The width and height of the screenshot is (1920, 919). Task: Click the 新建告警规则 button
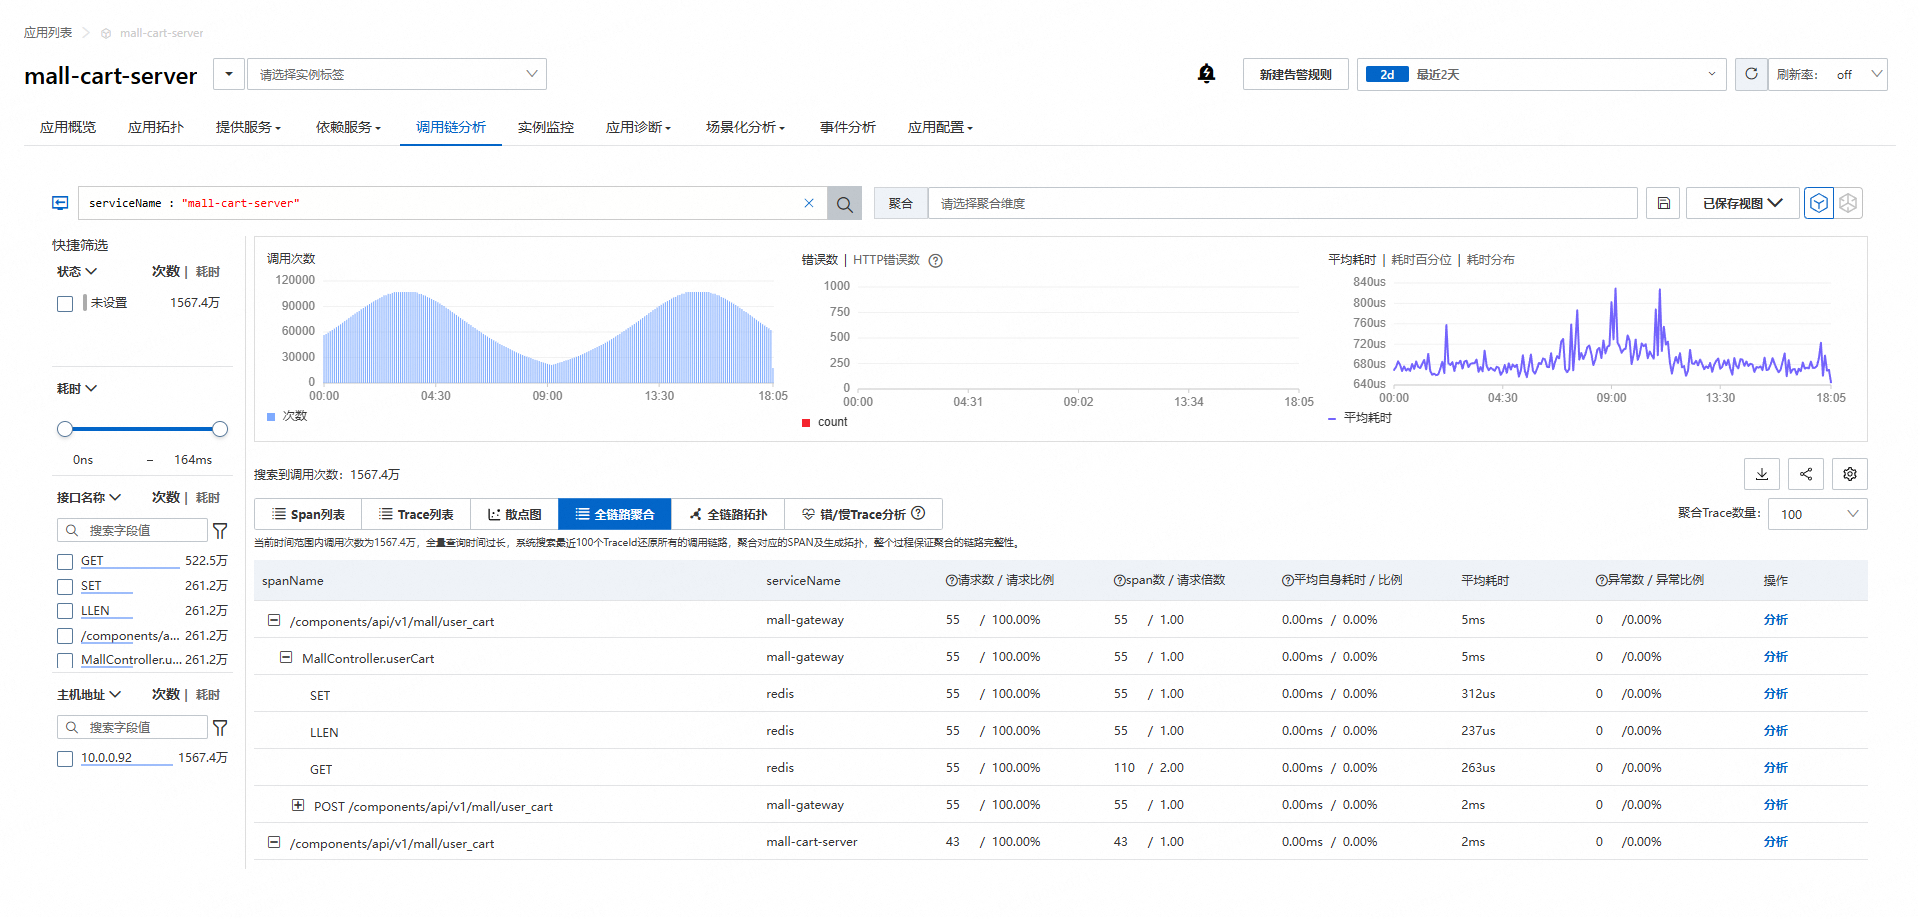click(x=1295, y=74)
